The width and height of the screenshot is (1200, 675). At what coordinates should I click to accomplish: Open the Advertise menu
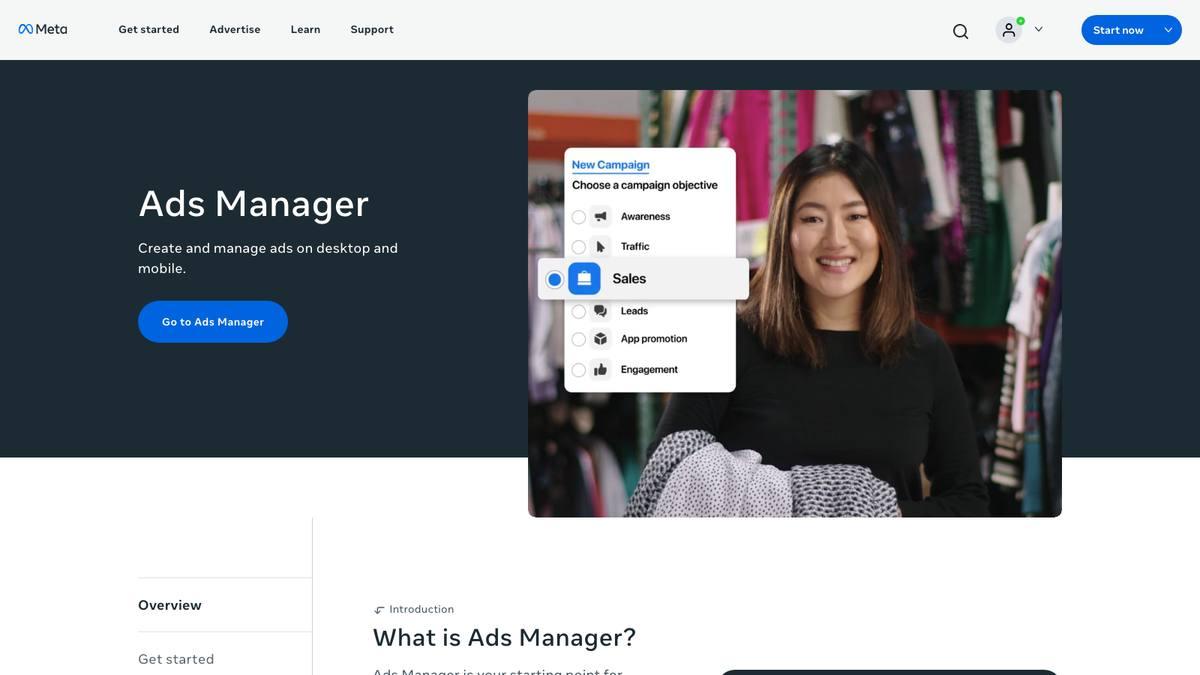pyautogui.click(x=235, y=30)
